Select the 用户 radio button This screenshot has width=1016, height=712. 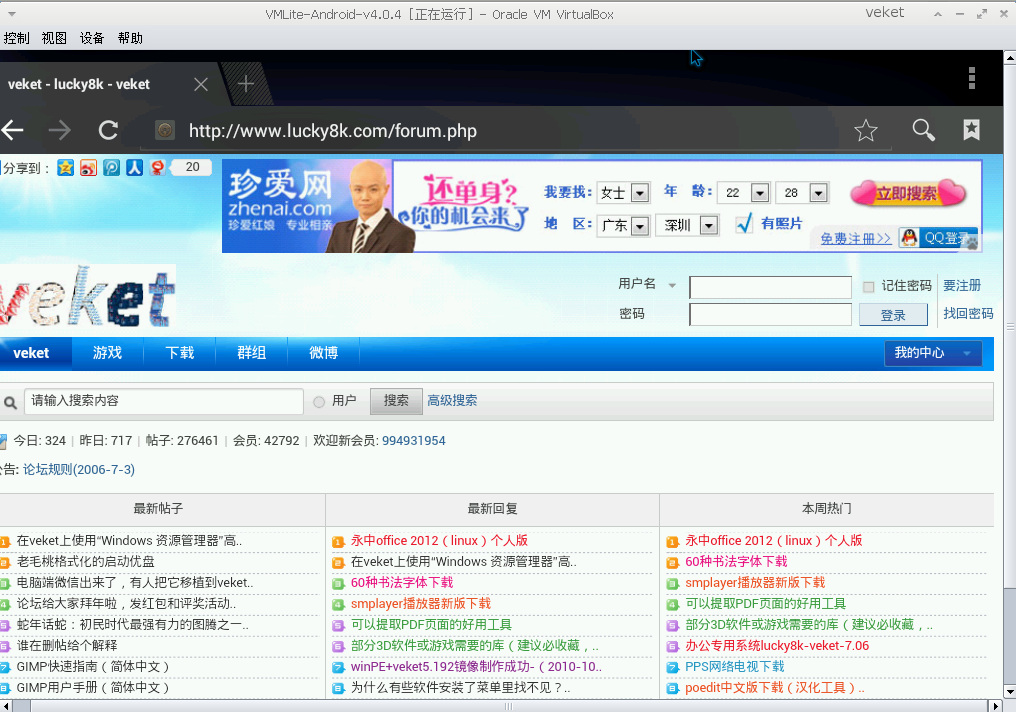click(x=319, y=402)
